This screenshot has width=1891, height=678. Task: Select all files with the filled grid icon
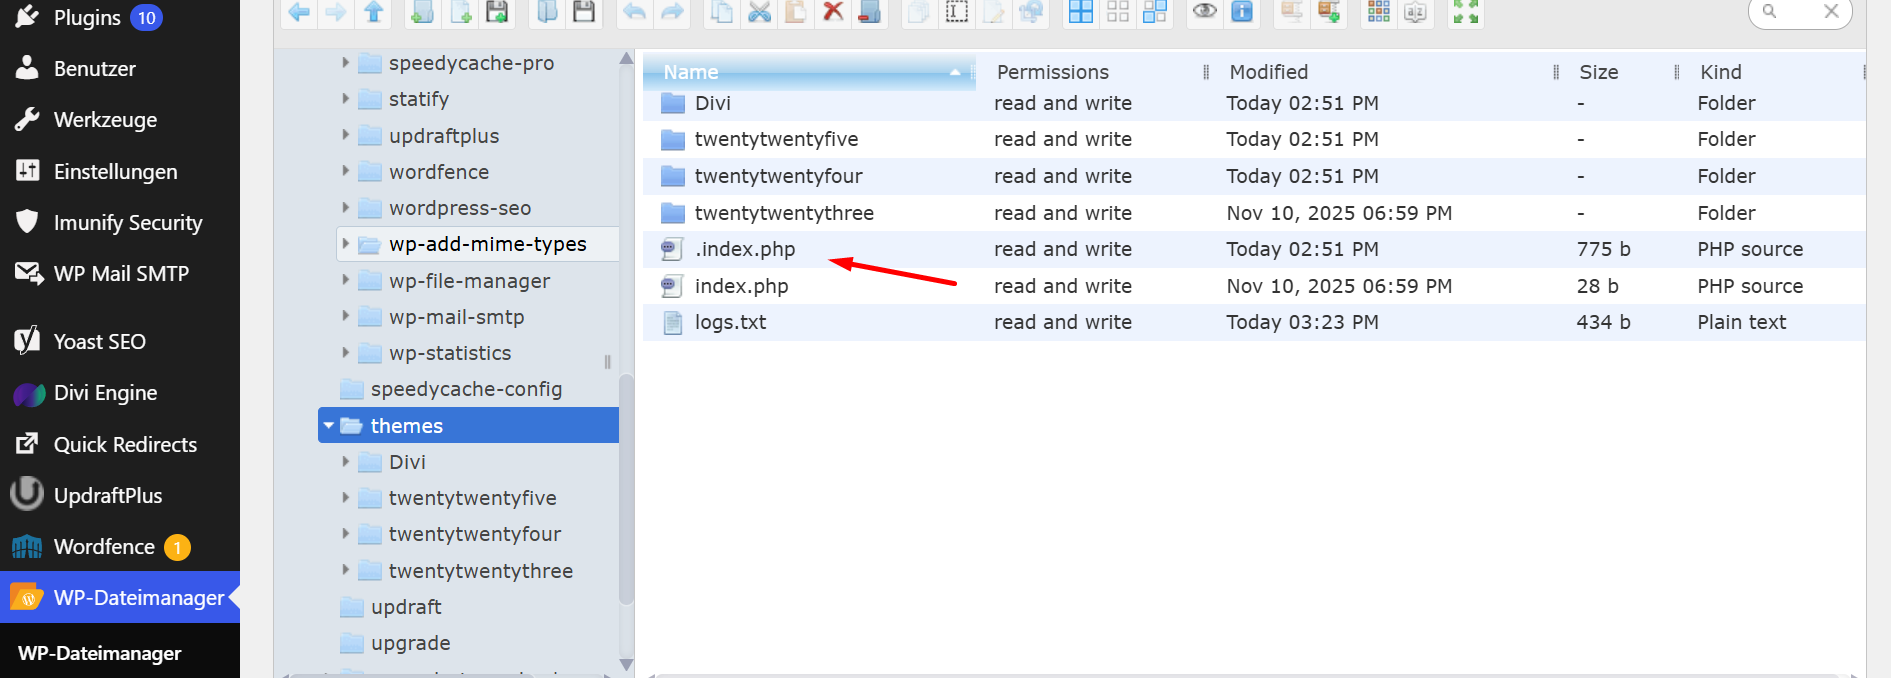[x=1081, y=12]
